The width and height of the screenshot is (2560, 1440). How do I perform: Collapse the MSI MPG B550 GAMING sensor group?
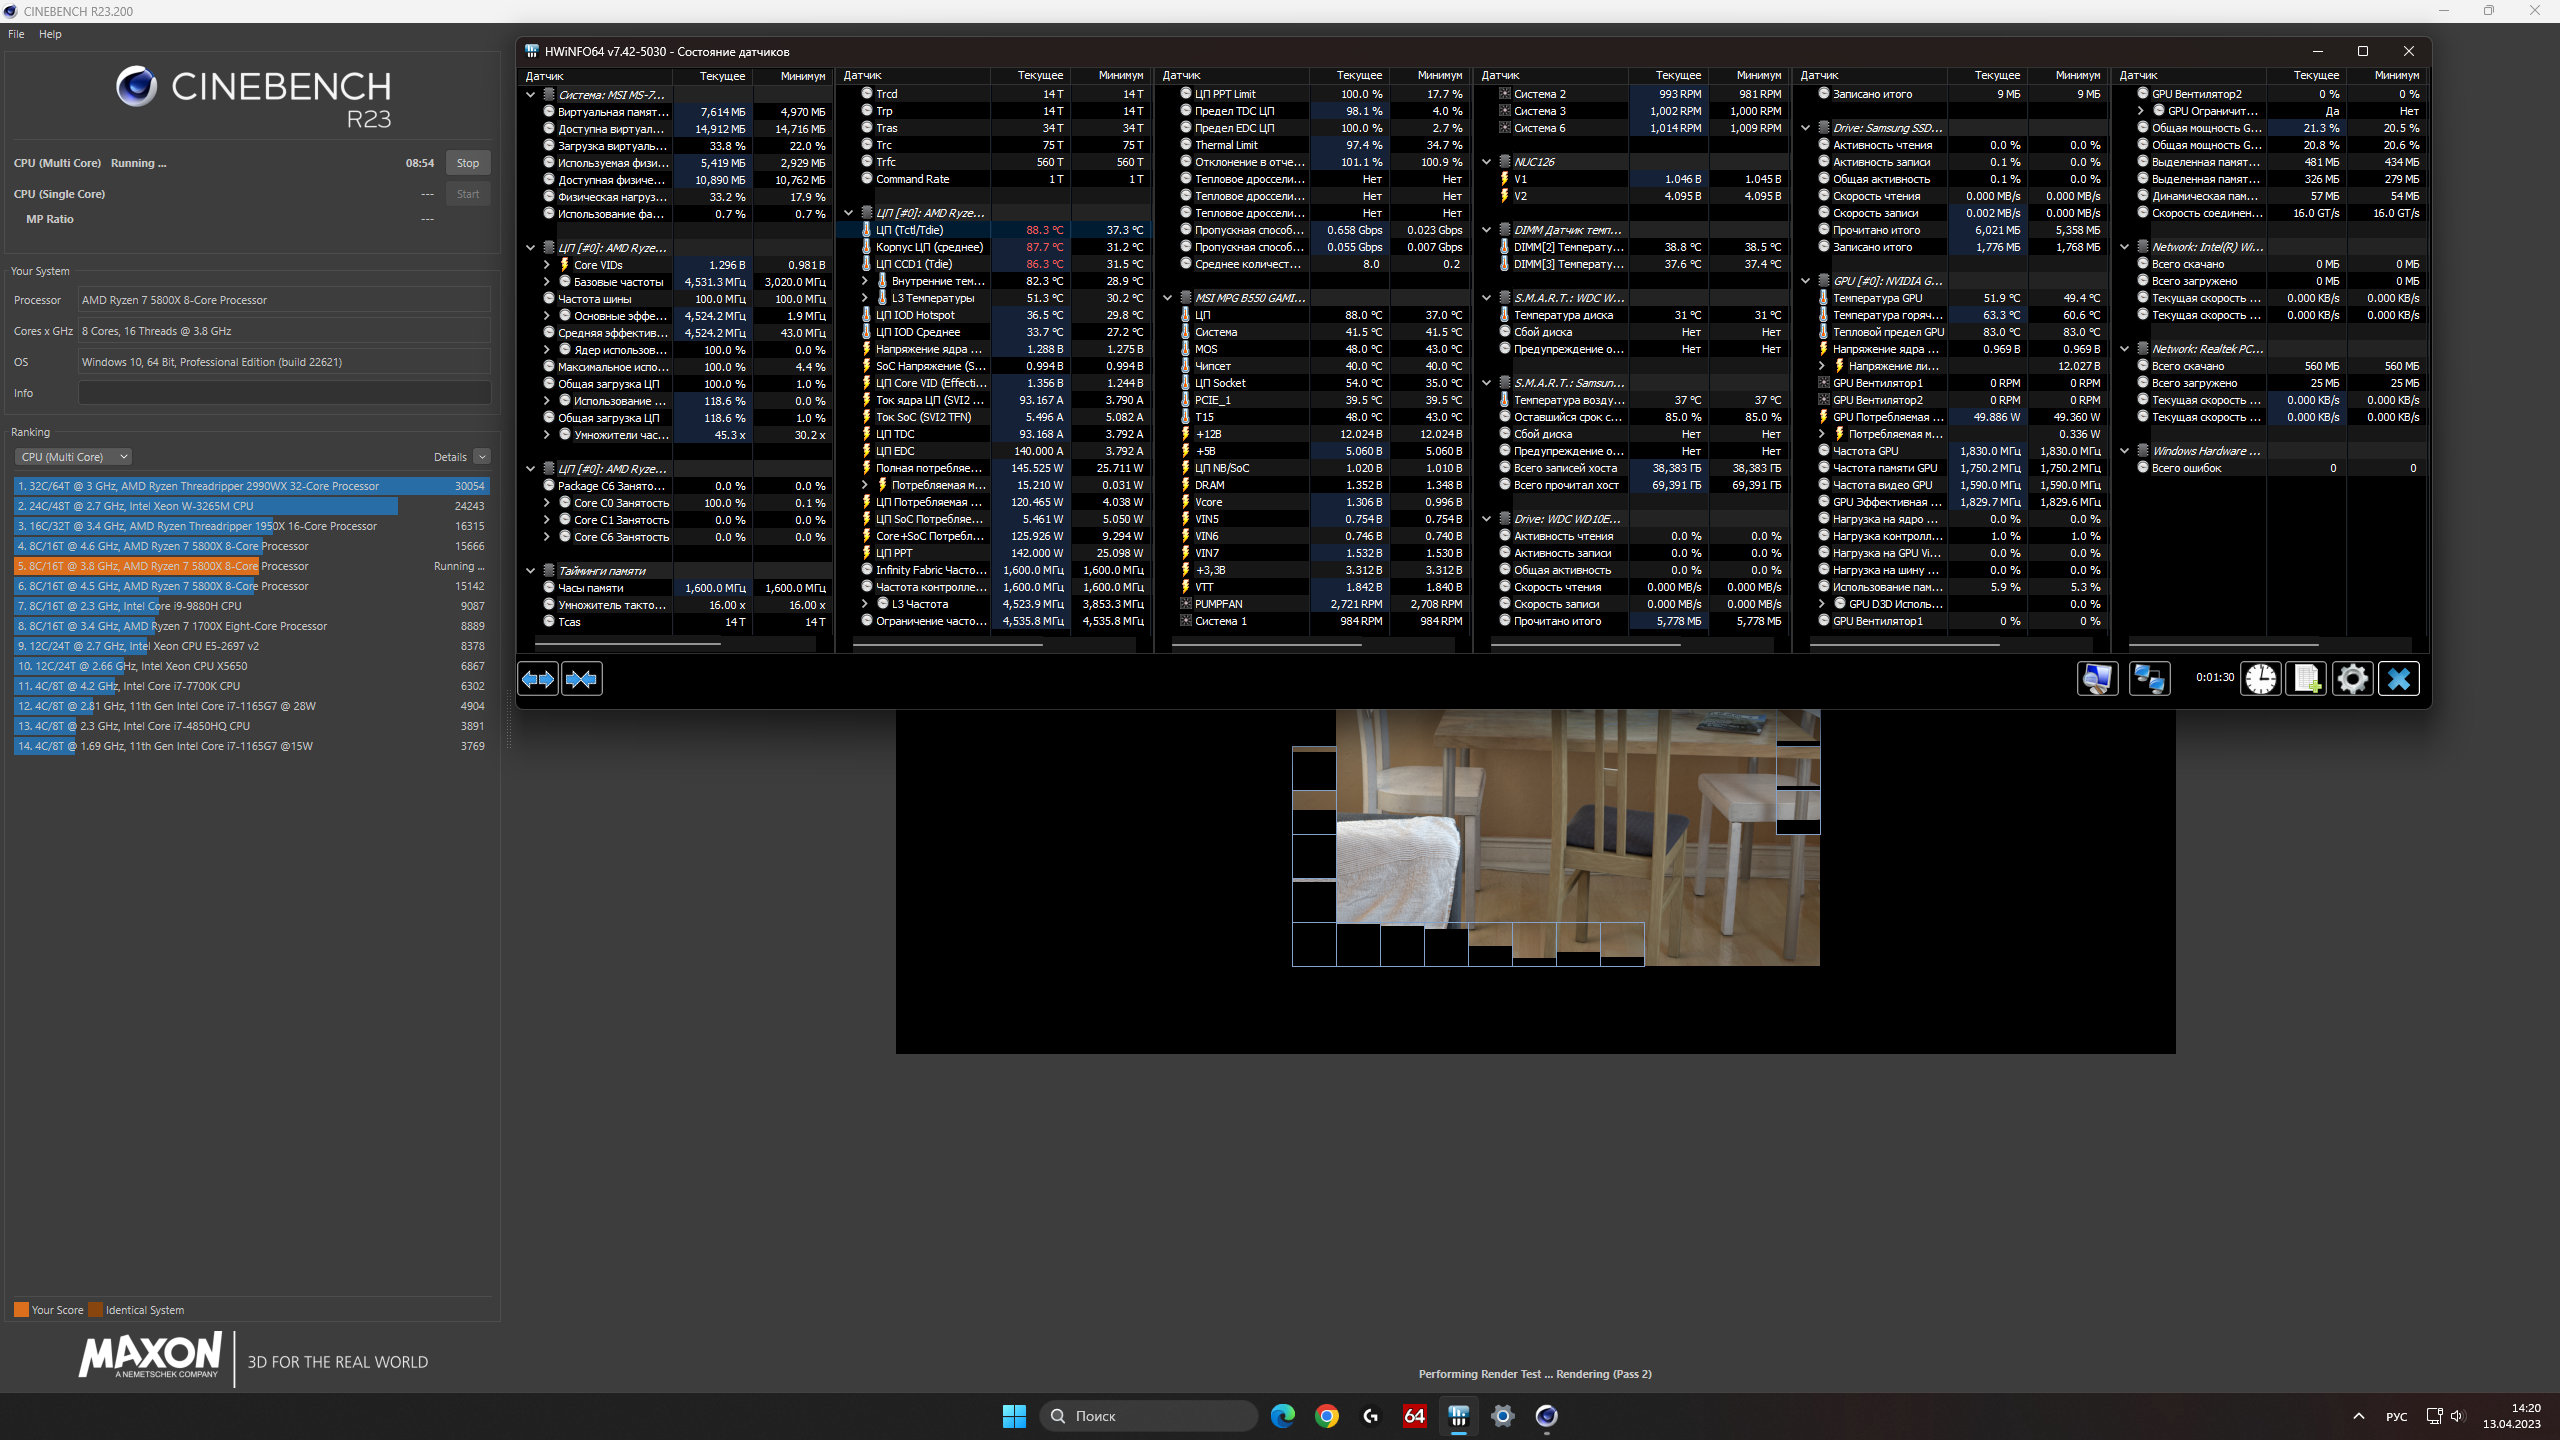point(1167,298)
